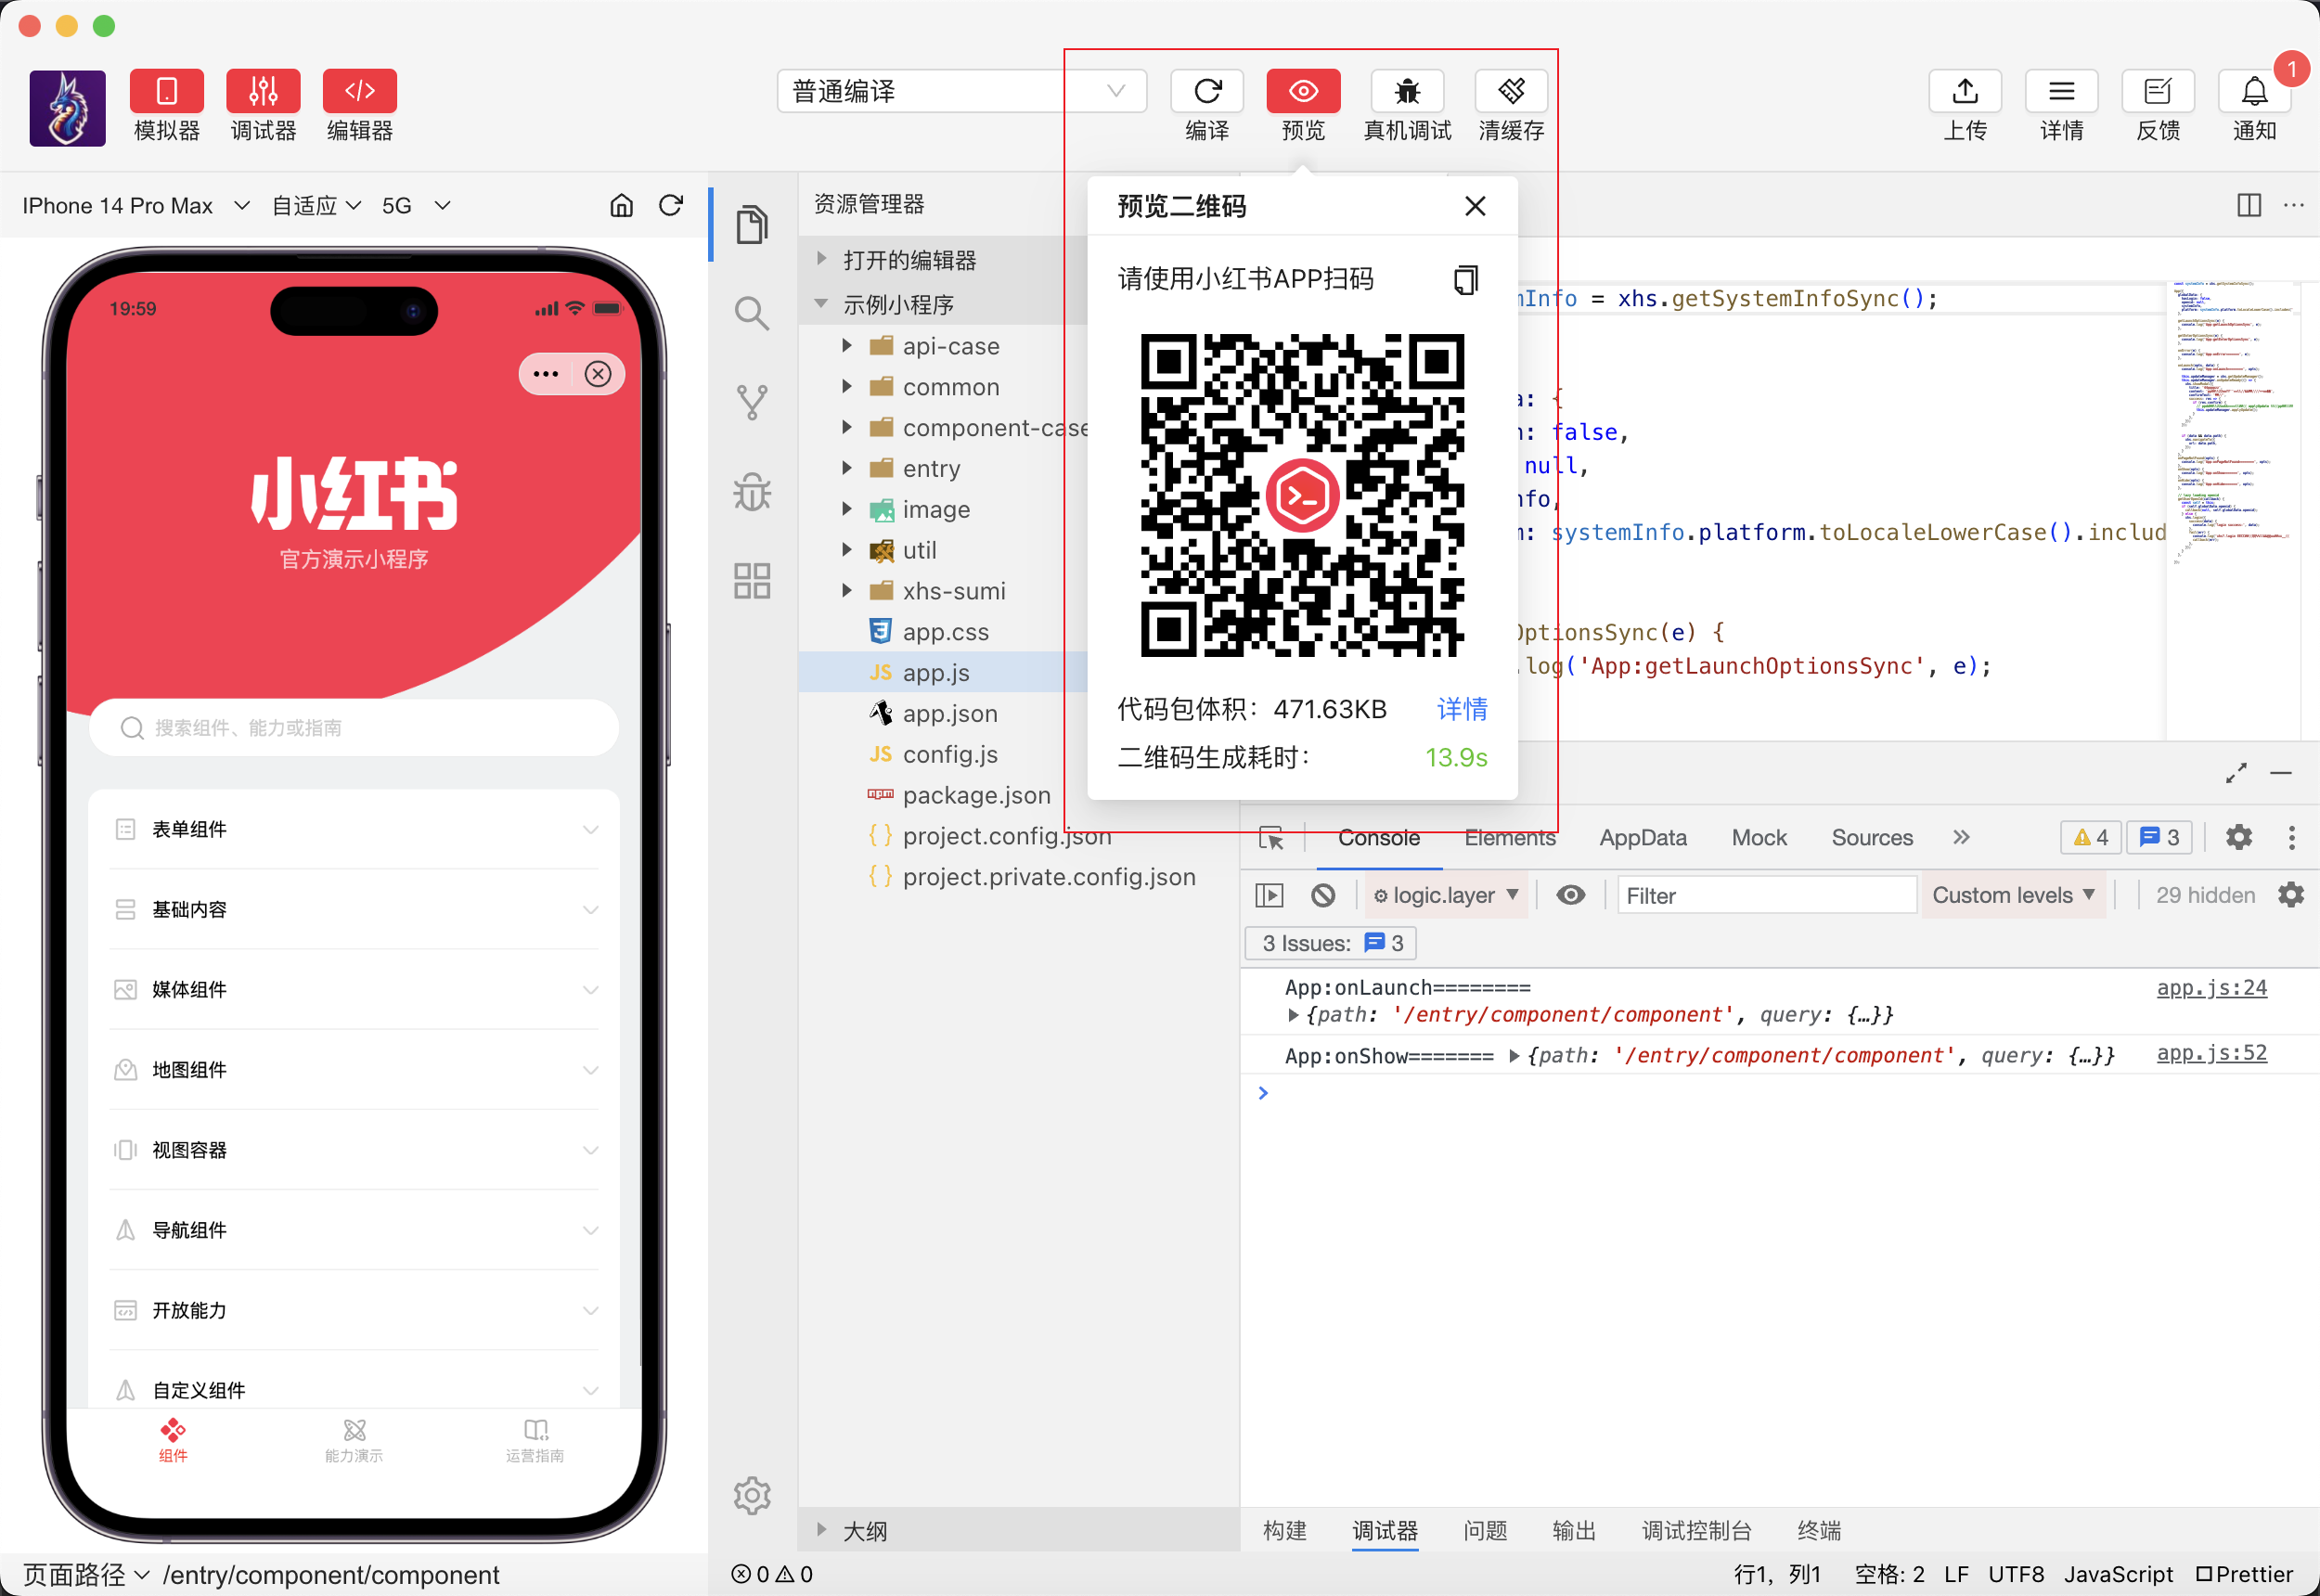Click the app.js:52 source link
The image size is (2320, 1596).
(2211, 1054)
